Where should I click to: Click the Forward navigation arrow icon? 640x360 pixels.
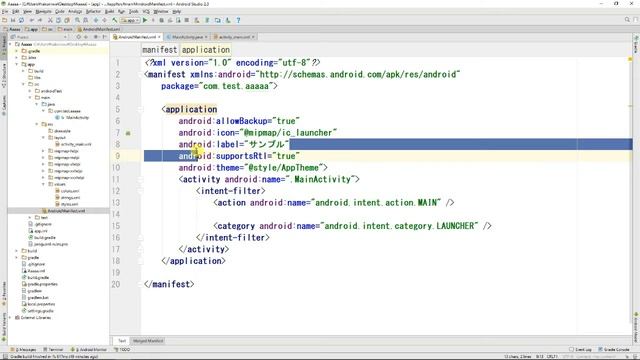coord(104,20)
